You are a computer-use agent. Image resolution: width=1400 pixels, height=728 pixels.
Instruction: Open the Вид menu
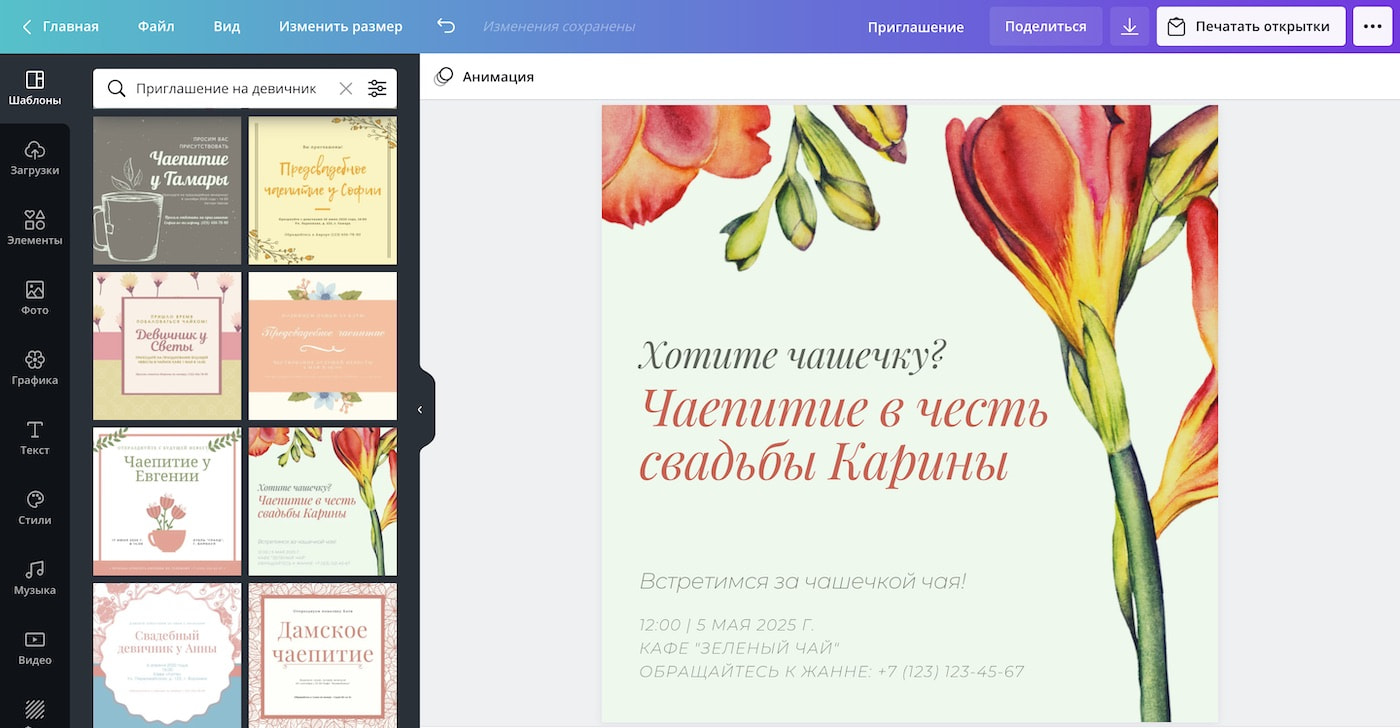coord(227,27)
